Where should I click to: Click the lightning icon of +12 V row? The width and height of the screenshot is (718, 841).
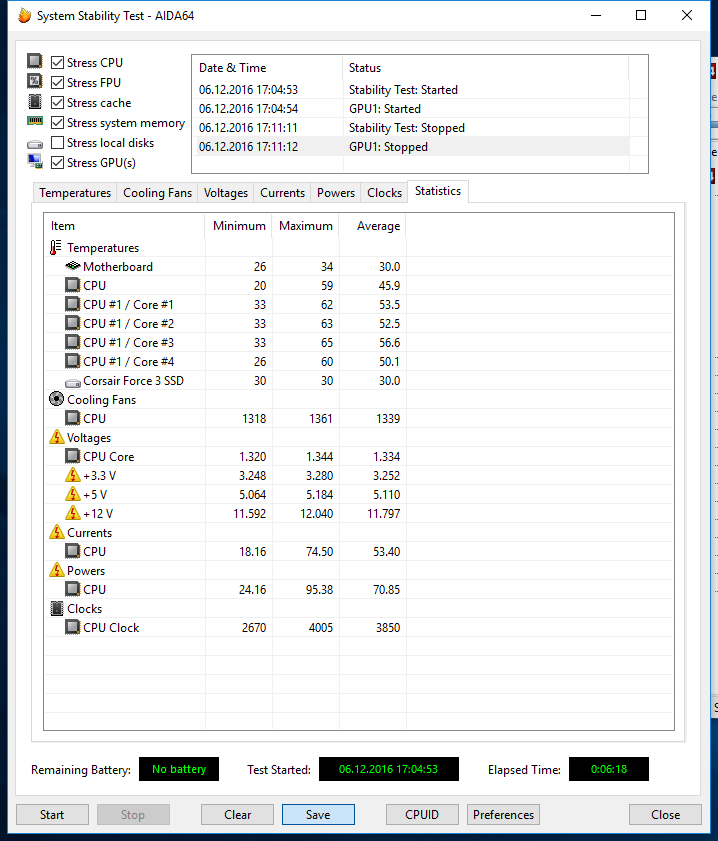(73, 513)
